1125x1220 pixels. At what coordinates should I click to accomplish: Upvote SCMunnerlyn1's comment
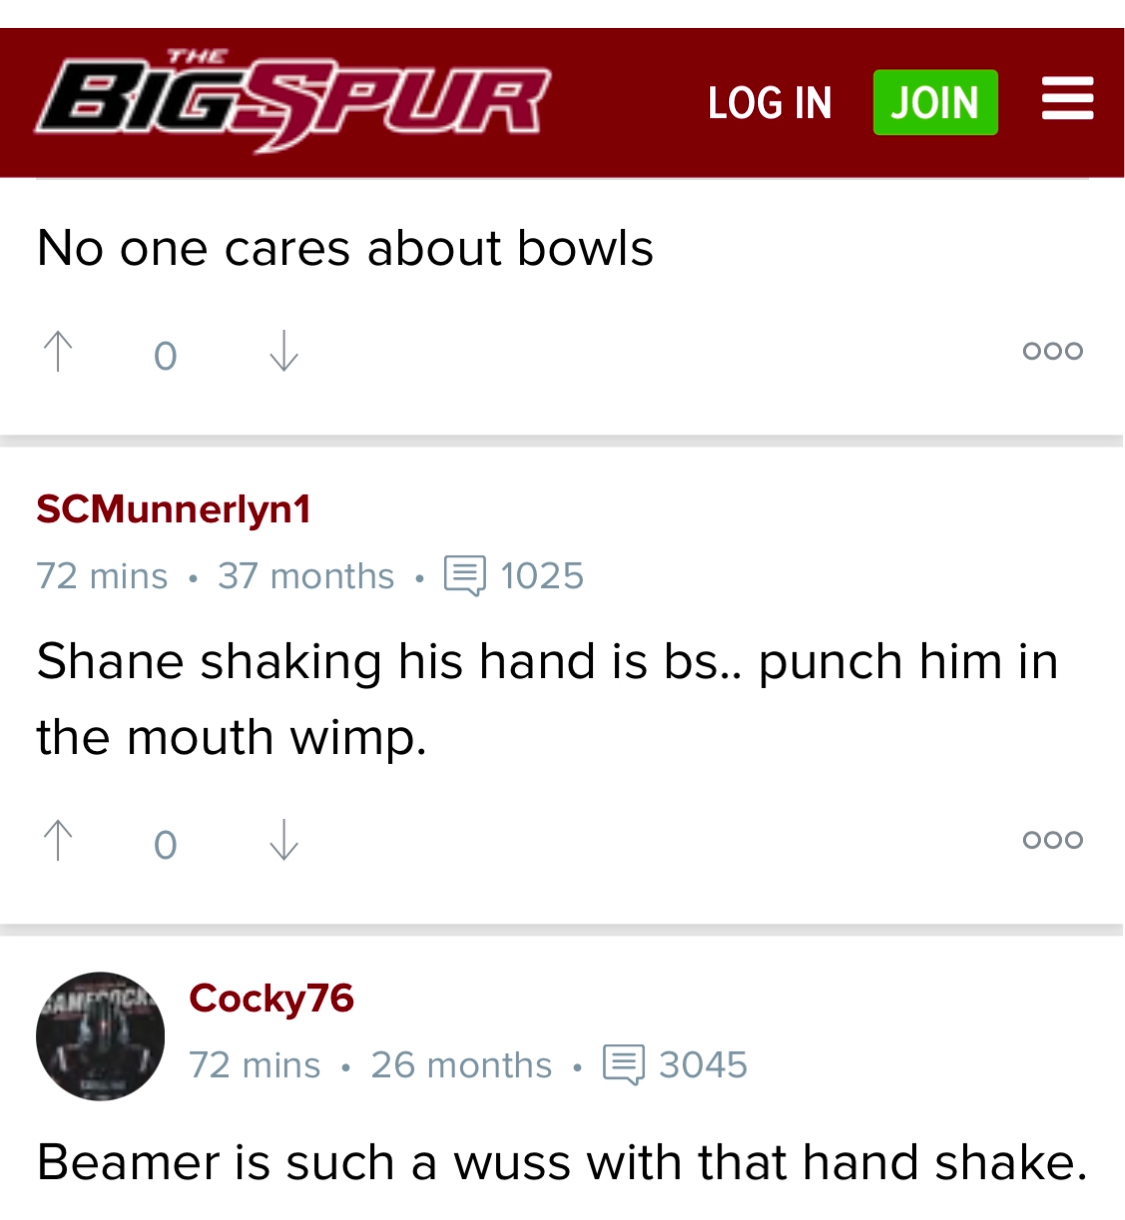[x=59, y=841]
